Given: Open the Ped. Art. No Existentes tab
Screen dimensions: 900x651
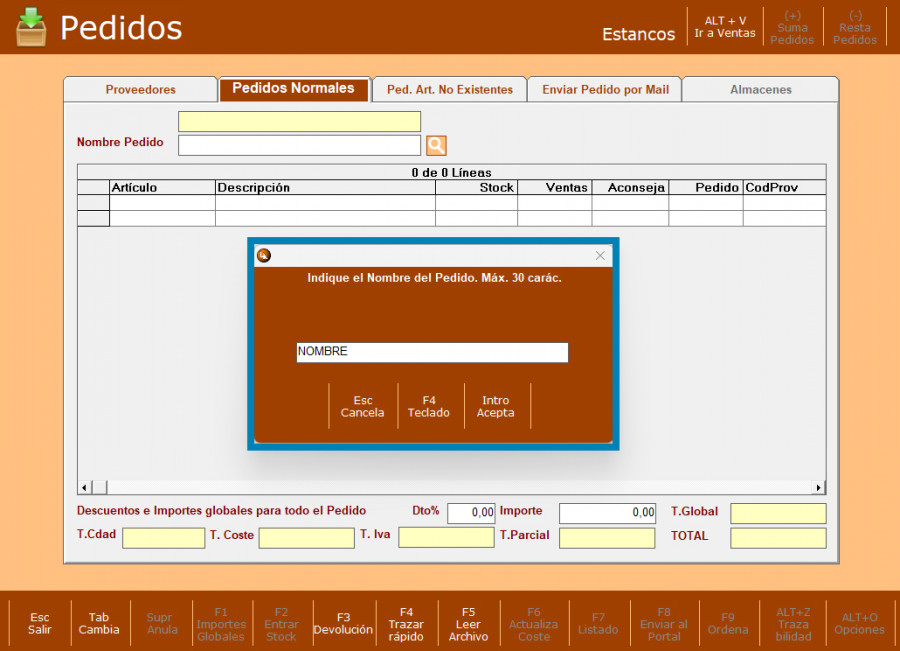Looking at the screenshot, I should pos(450,90).
